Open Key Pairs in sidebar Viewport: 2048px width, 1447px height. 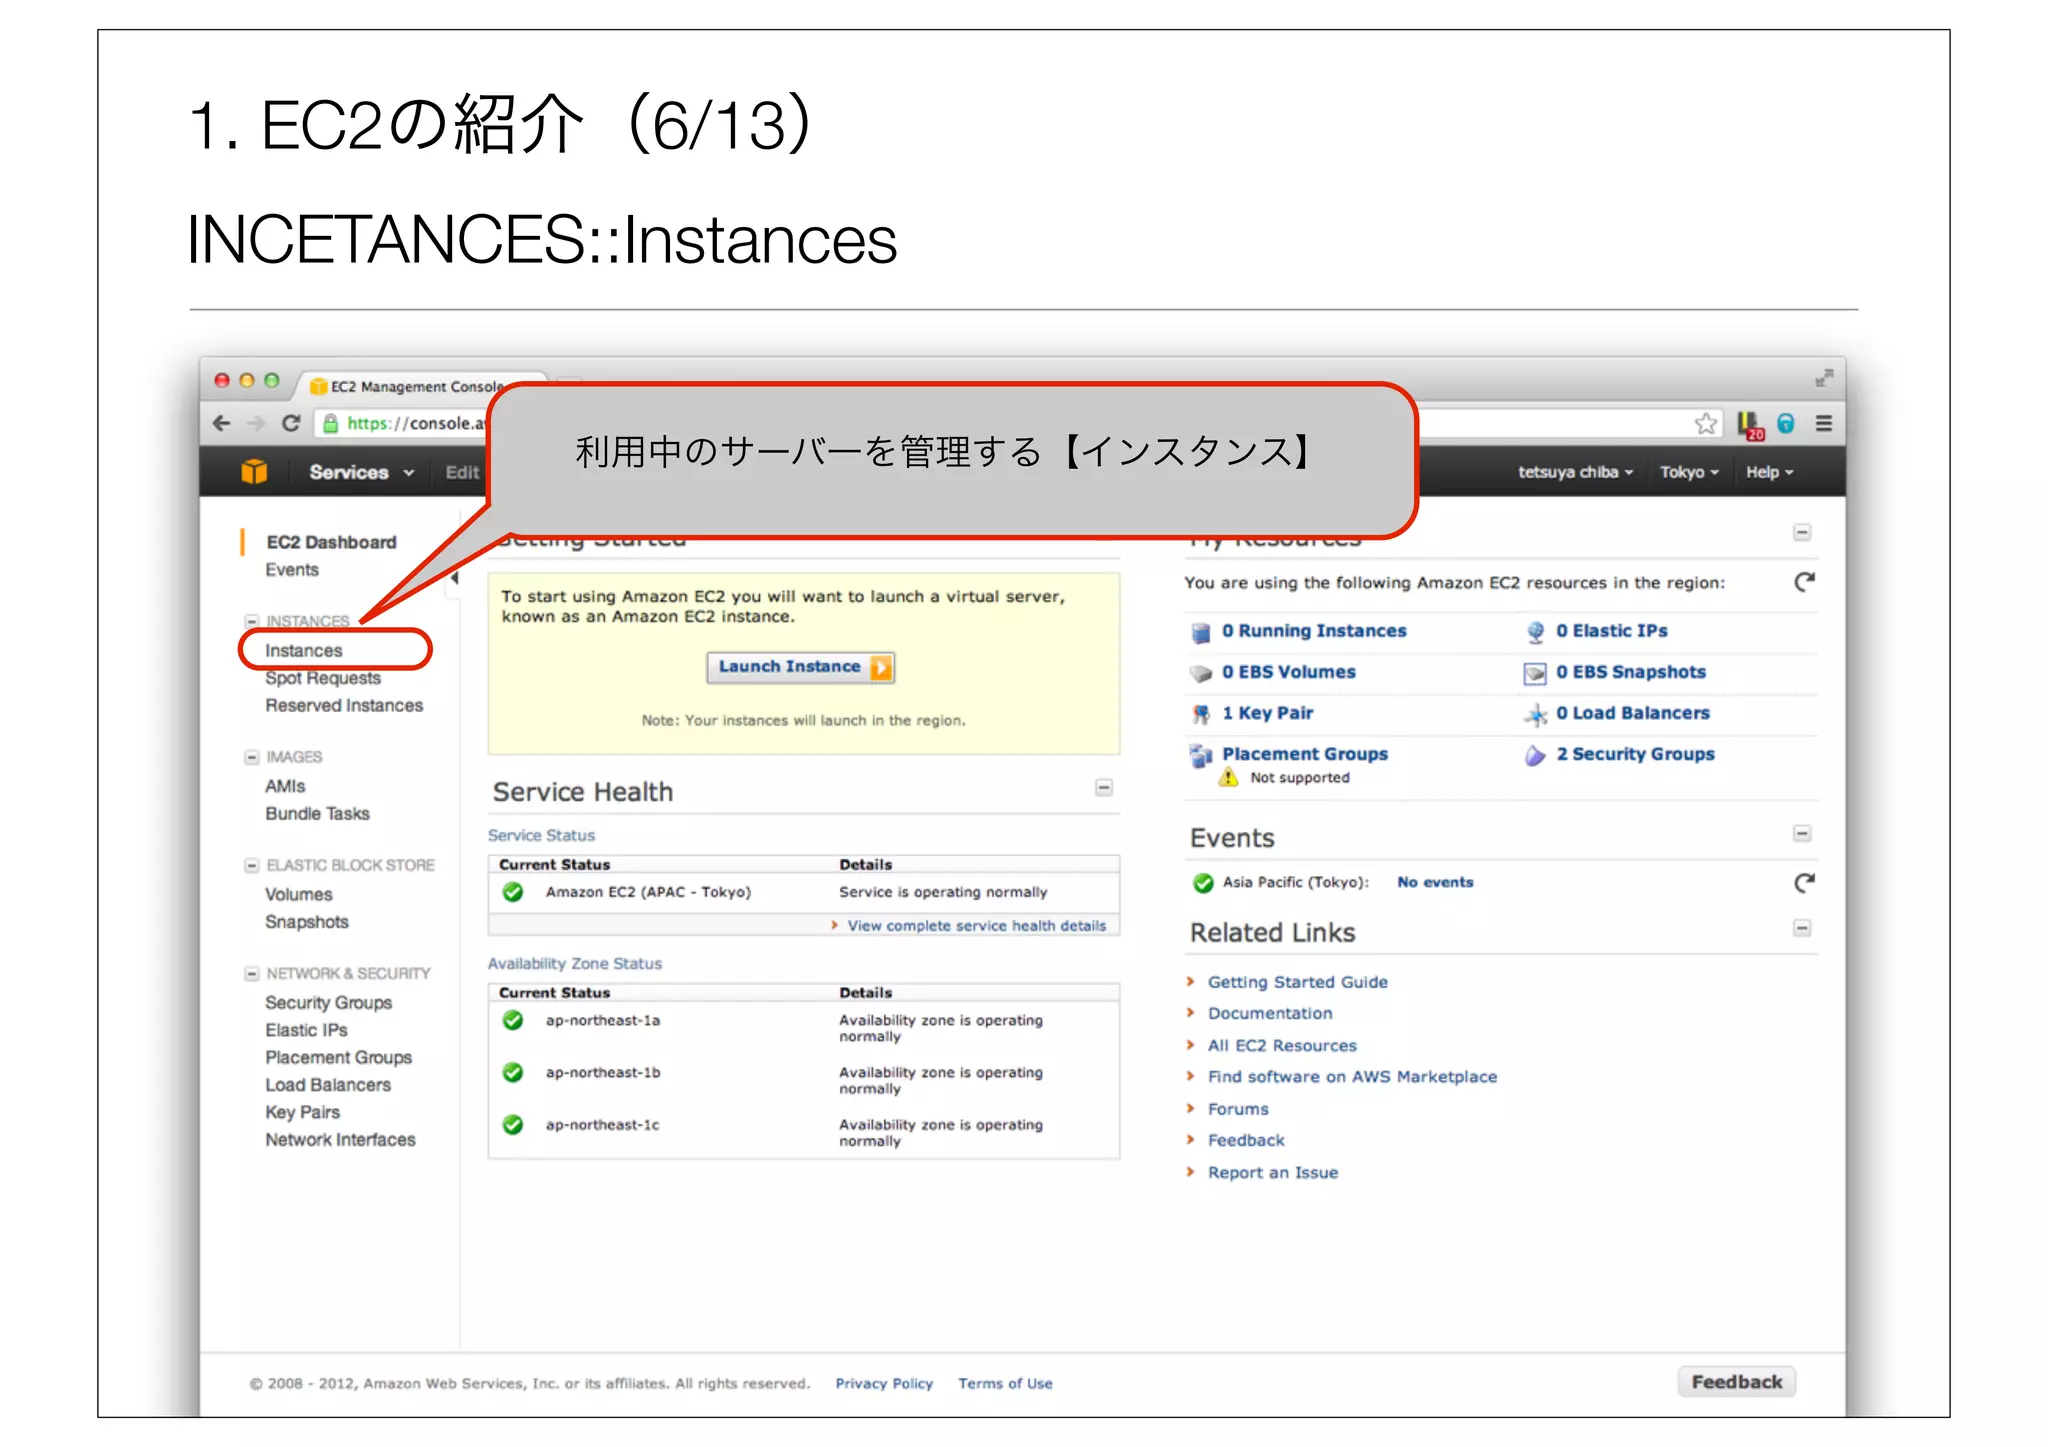(x=302, y=1112)
